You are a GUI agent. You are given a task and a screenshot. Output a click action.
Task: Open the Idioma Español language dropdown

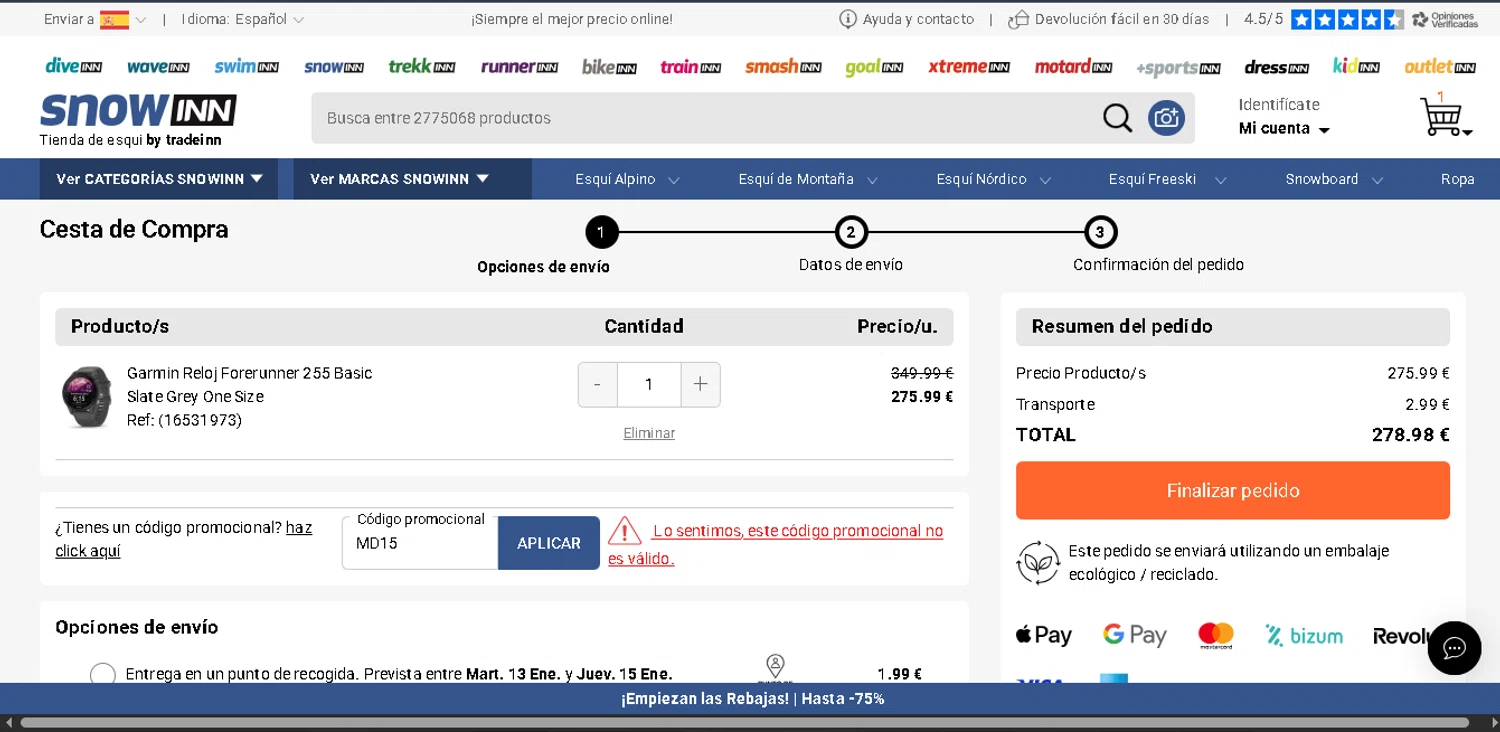click(243, 19)
